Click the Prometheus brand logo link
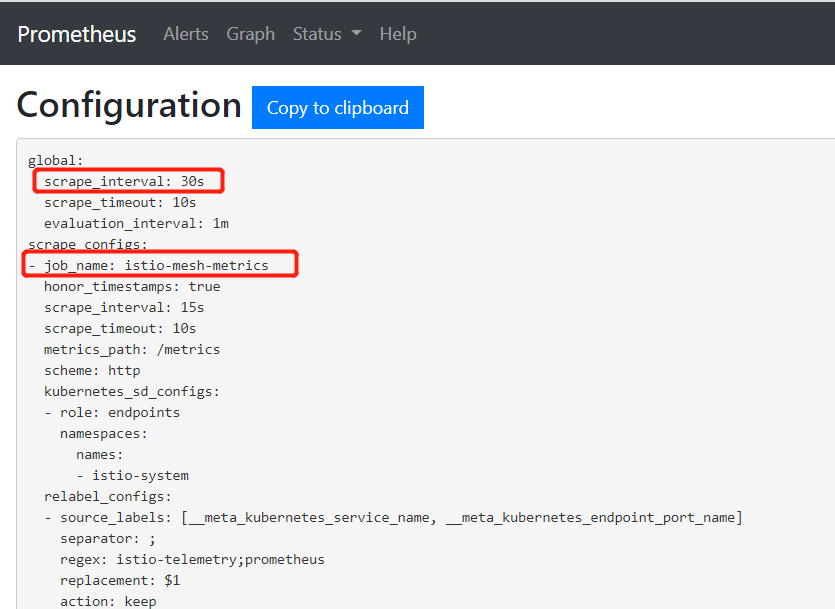This screenshot has height=609, width=835. (x=76, y=34)
